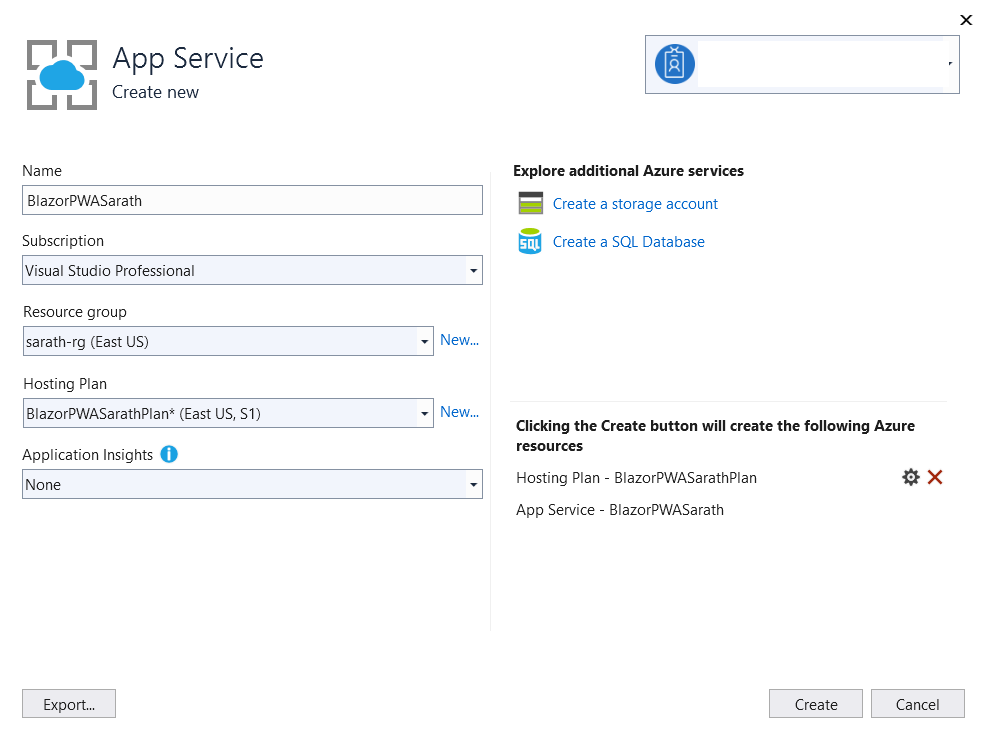Click the Create button
Image resolution: width=981 pixels, height=732 pixels.
pyautogui.click(x=815, y=703)
